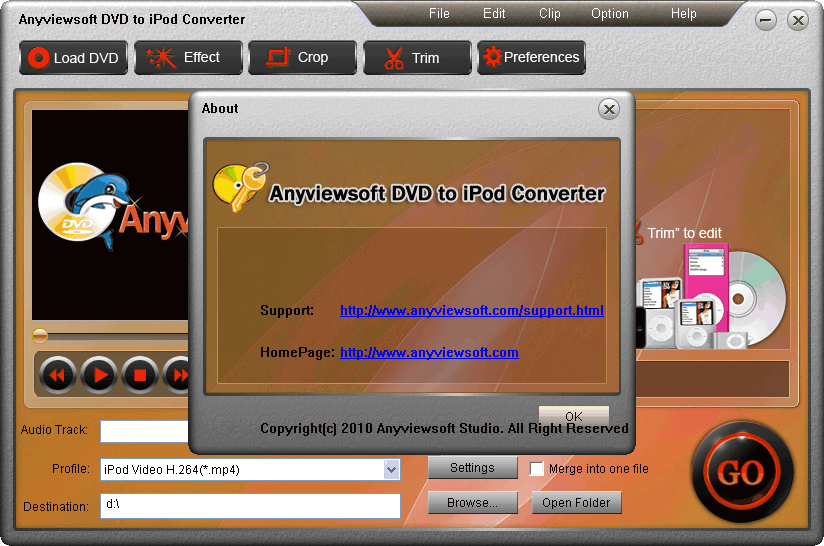Open the Crop tool

pos(303,58)
